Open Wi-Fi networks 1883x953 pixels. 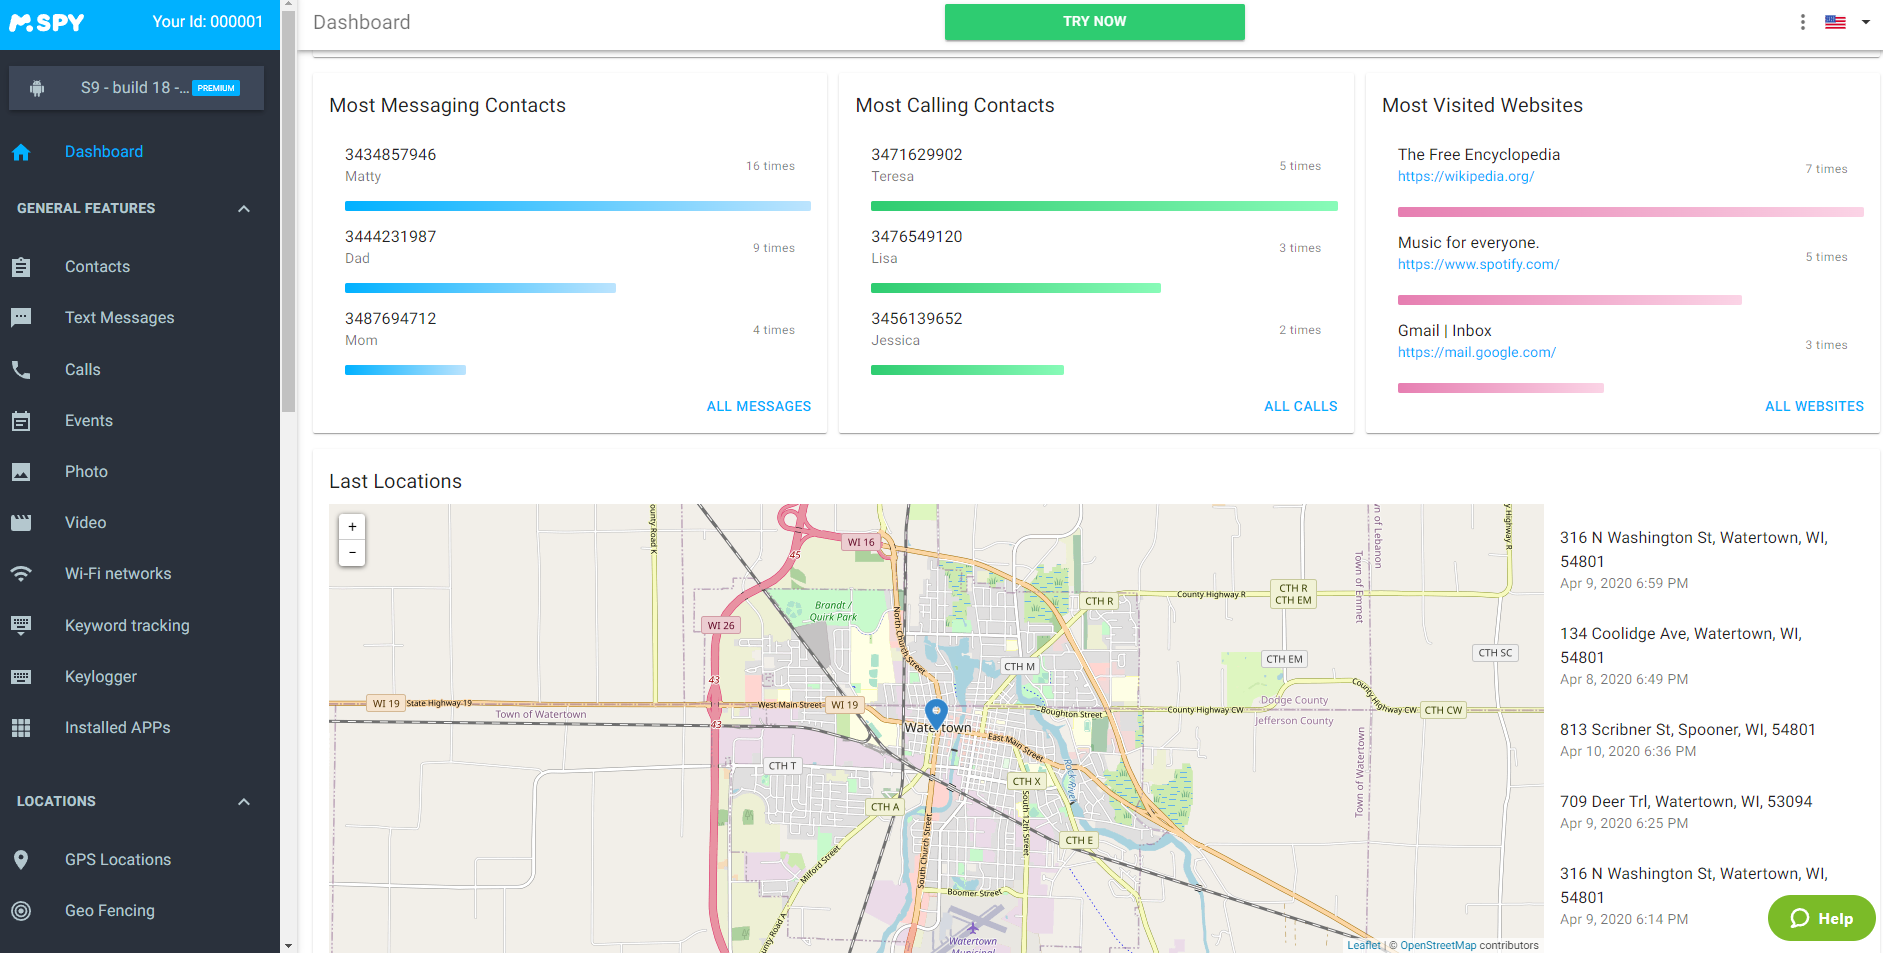pyautogui.click(x=118, y=574)
